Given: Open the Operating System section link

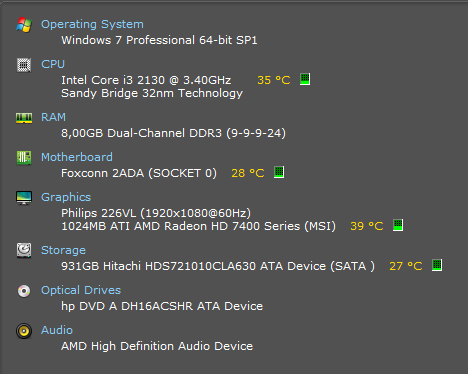Looking at the screenshot, I should pyautogui.click(x=92, y=24).
